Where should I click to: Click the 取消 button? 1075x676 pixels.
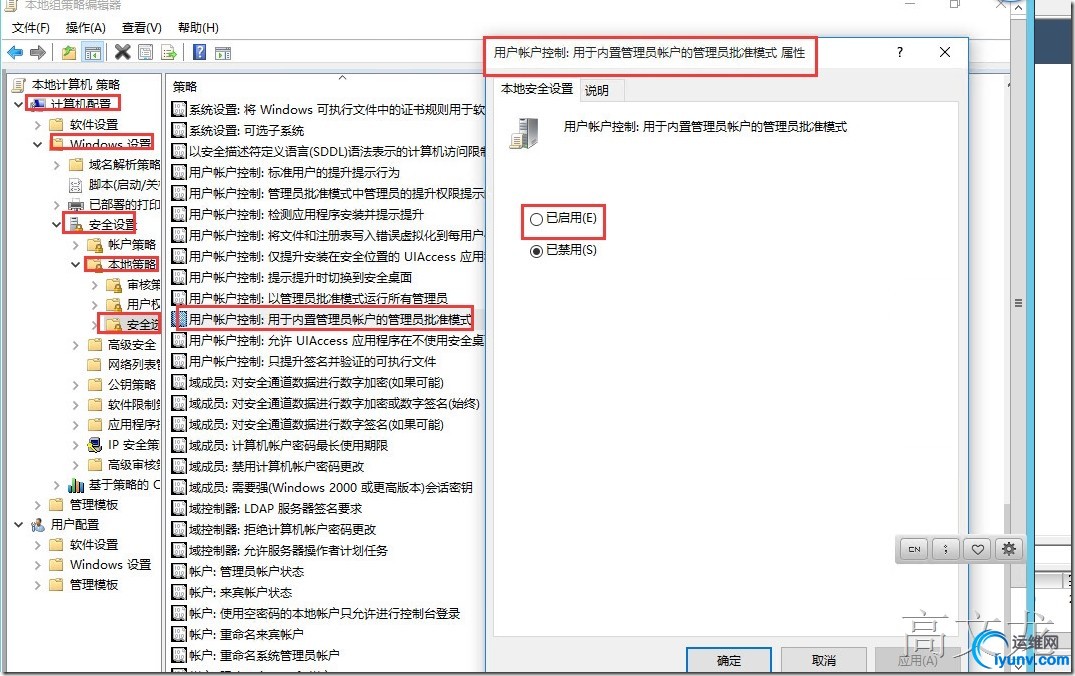pyautogui.click(x=823, y=660)
